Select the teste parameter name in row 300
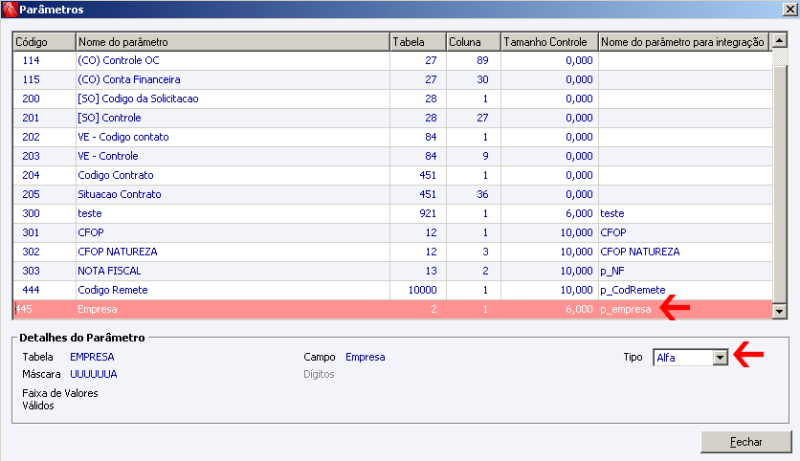800x461 pixels. tap(90, 213)
